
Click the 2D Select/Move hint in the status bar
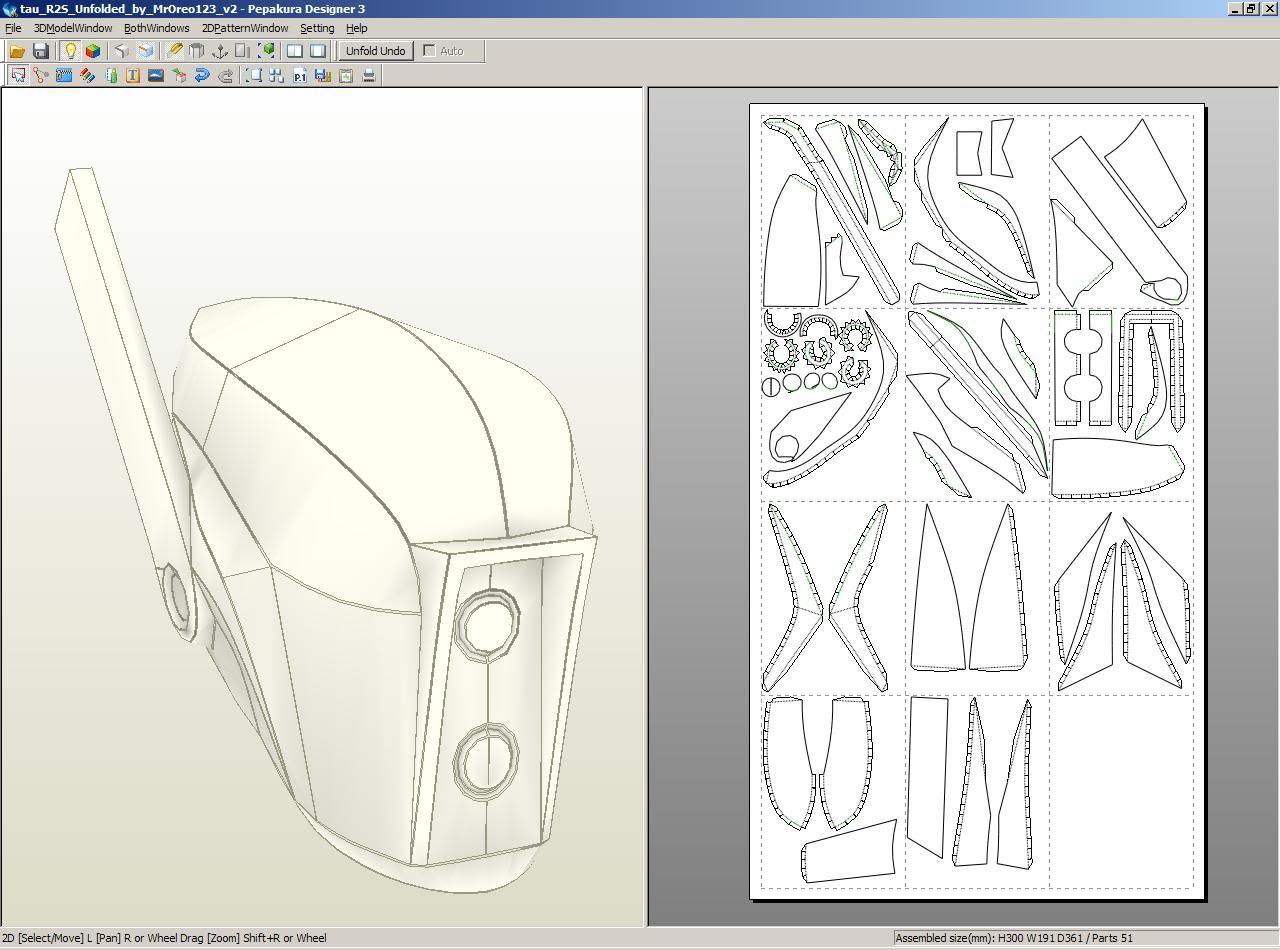tap(164, 938)
